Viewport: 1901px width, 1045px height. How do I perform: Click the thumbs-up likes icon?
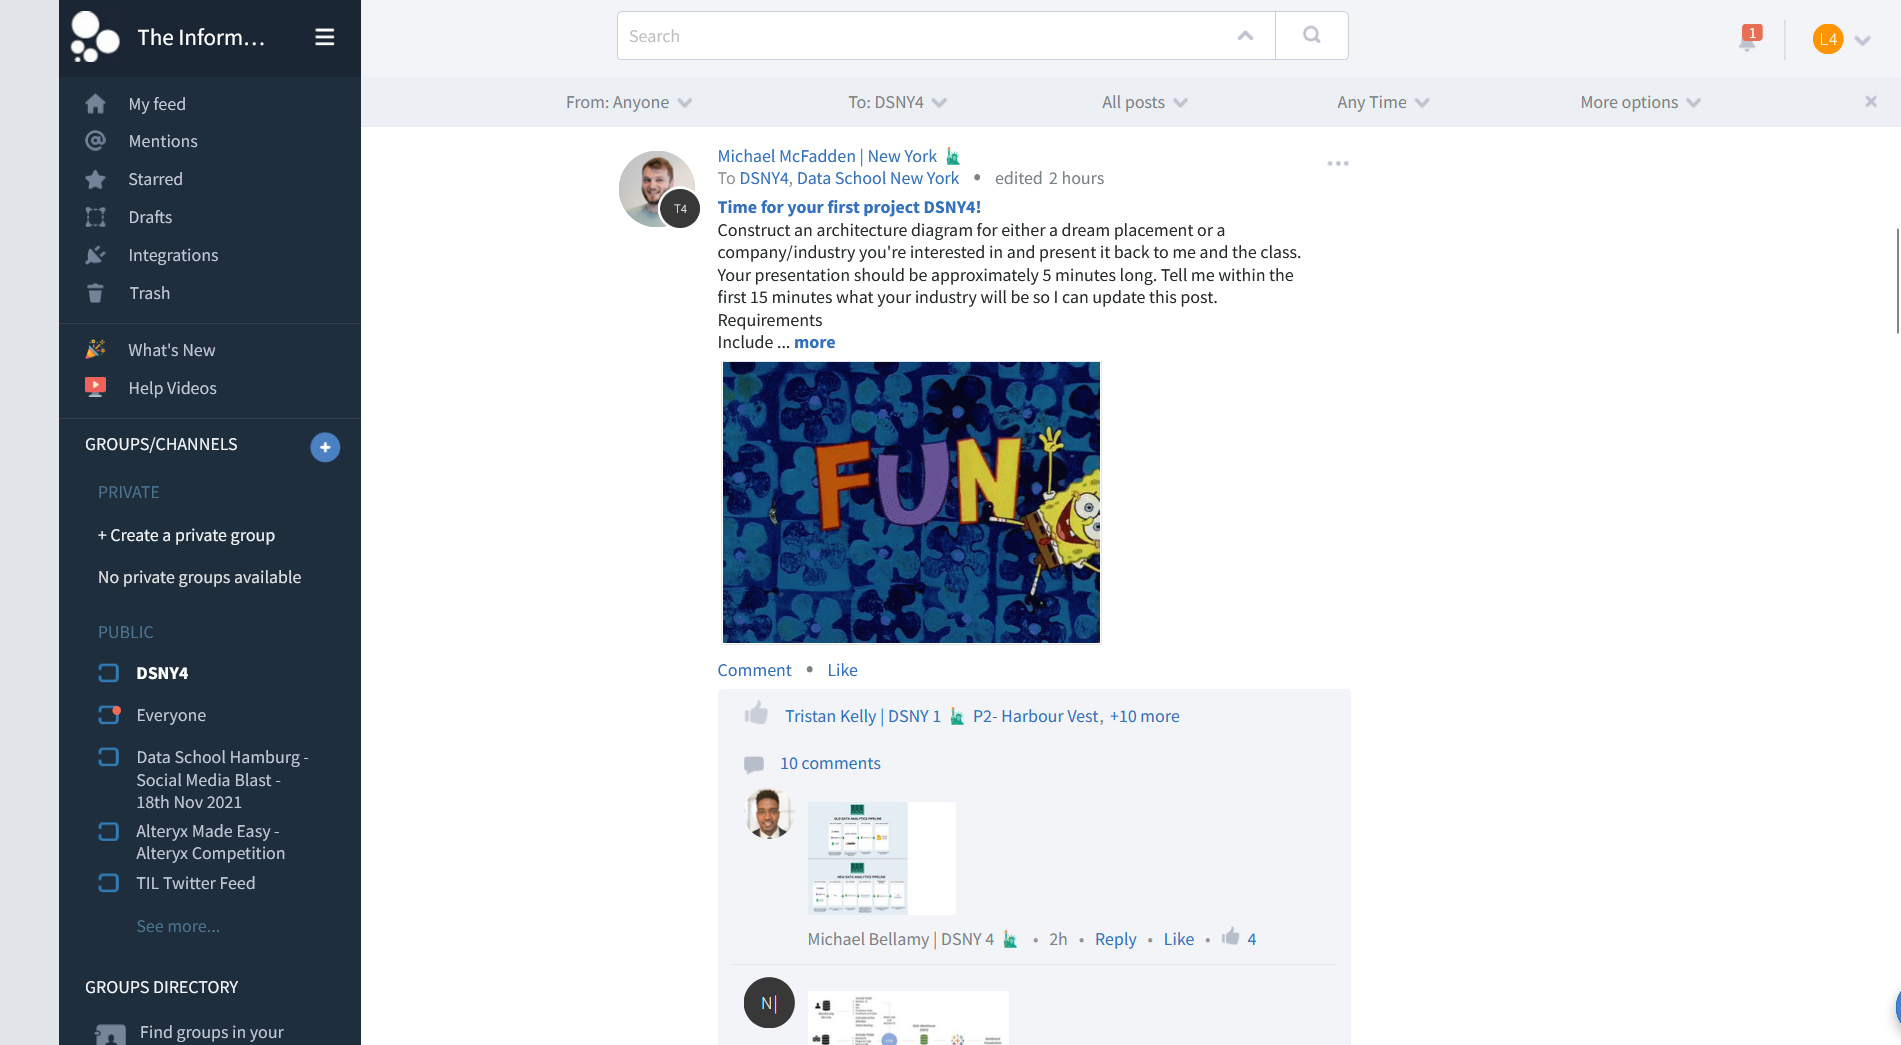(x=756, y=714)
